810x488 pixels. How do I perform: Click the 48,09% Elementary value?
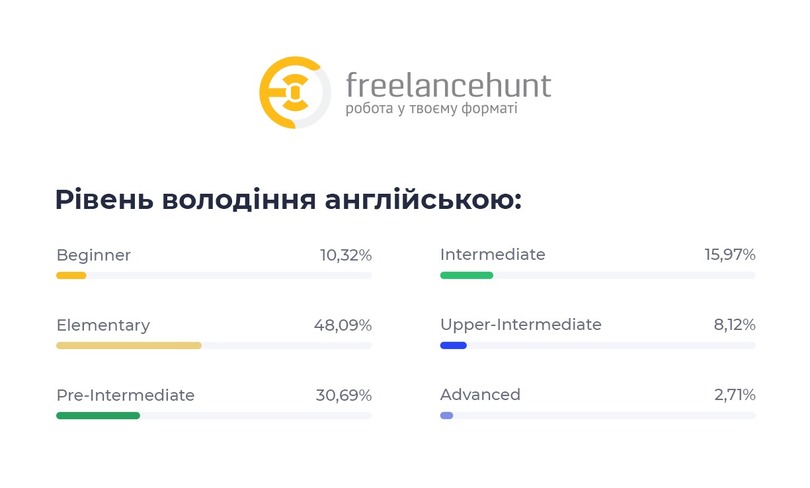pyautogui.click(x=343, y=325)
